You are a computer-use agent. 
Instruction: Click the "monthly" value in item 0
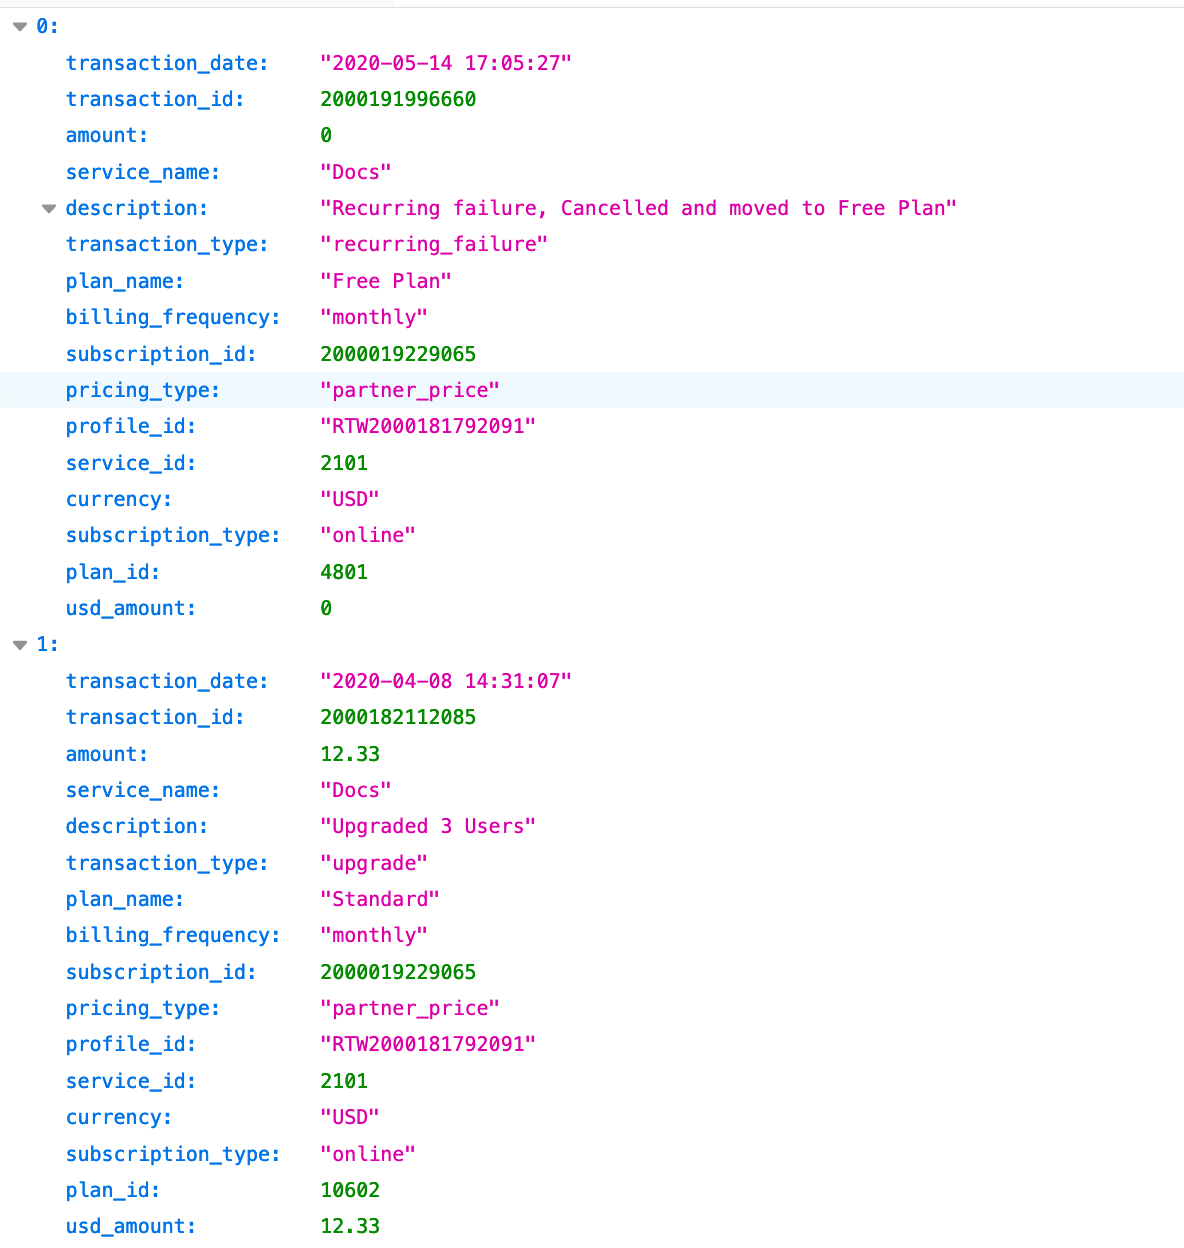coord(374,317)
